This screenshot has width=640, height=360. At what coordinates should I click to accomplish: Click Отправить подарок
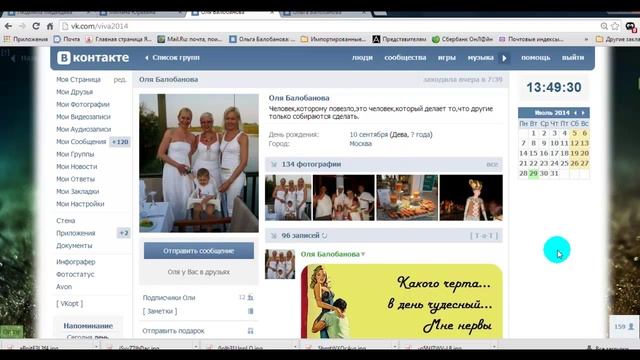pyautogui.click(x=173, y=331)
